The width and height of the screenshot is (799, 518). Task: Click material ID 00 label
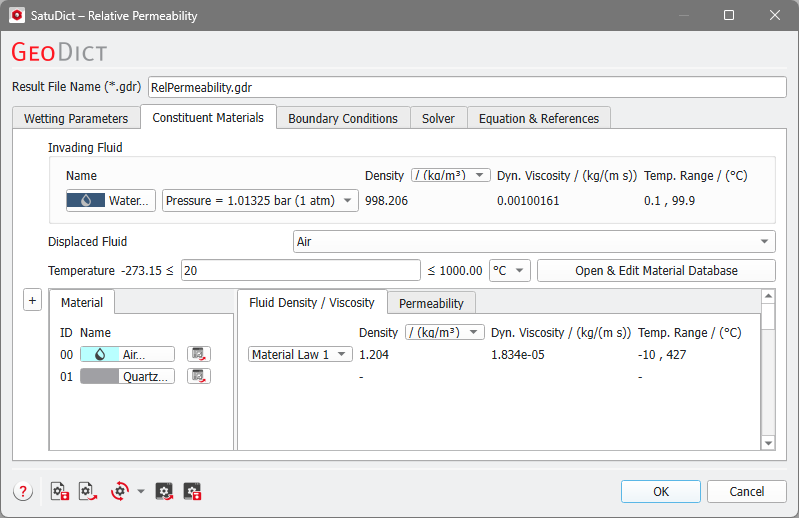pos(66,355)
